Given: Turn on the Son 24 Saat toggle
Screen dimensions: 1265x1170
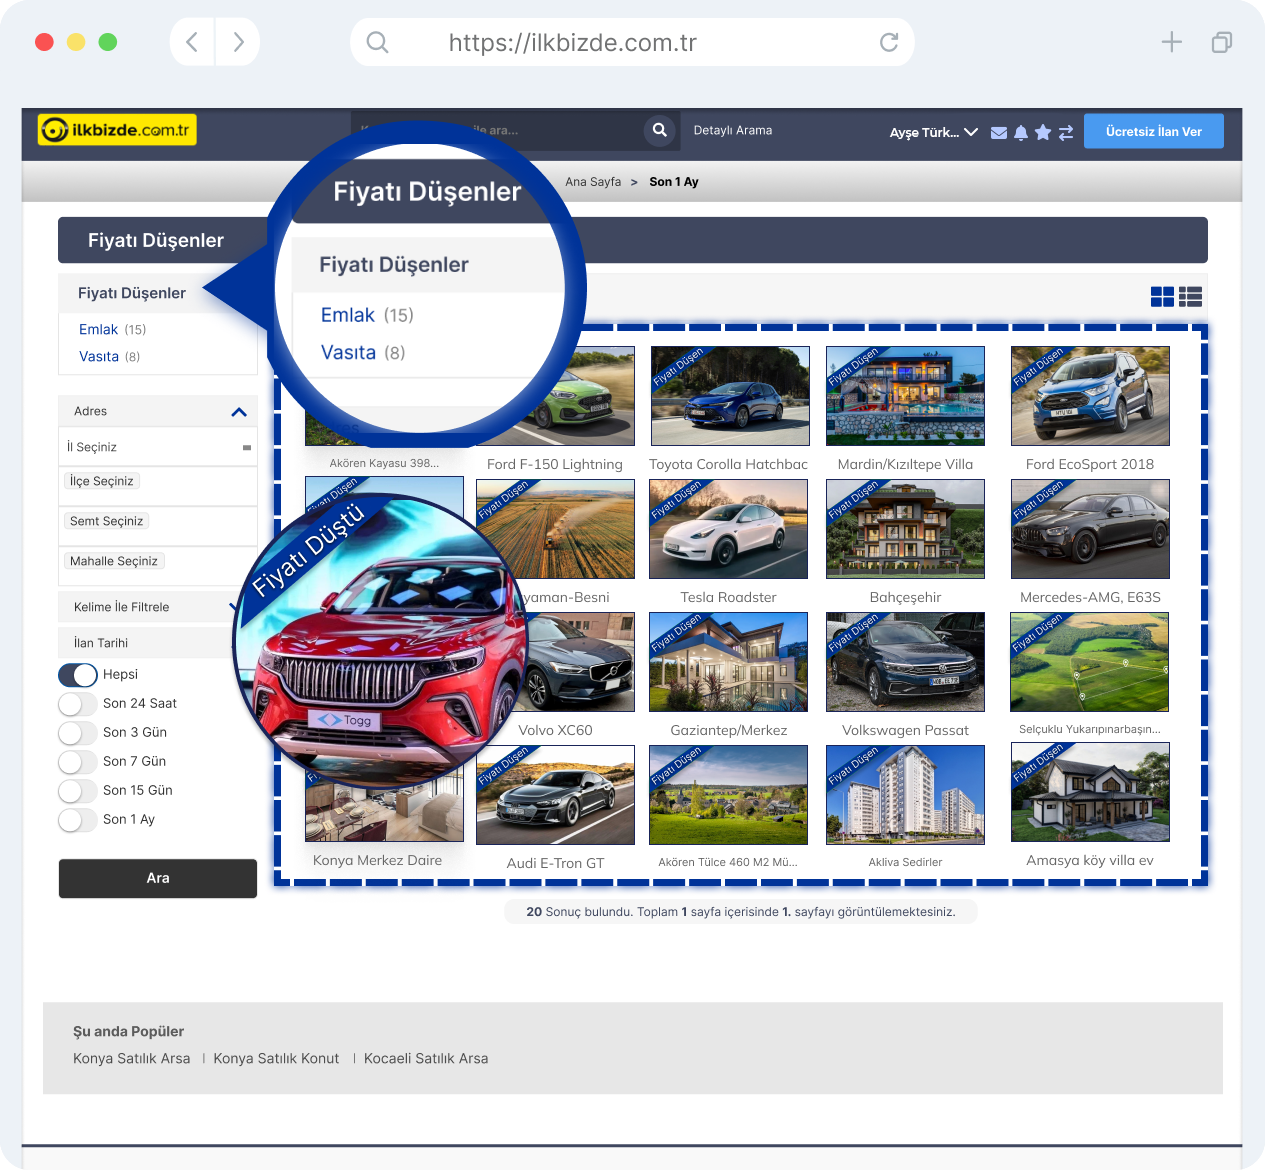Looking at the screenshot, I should pos(78,704).
